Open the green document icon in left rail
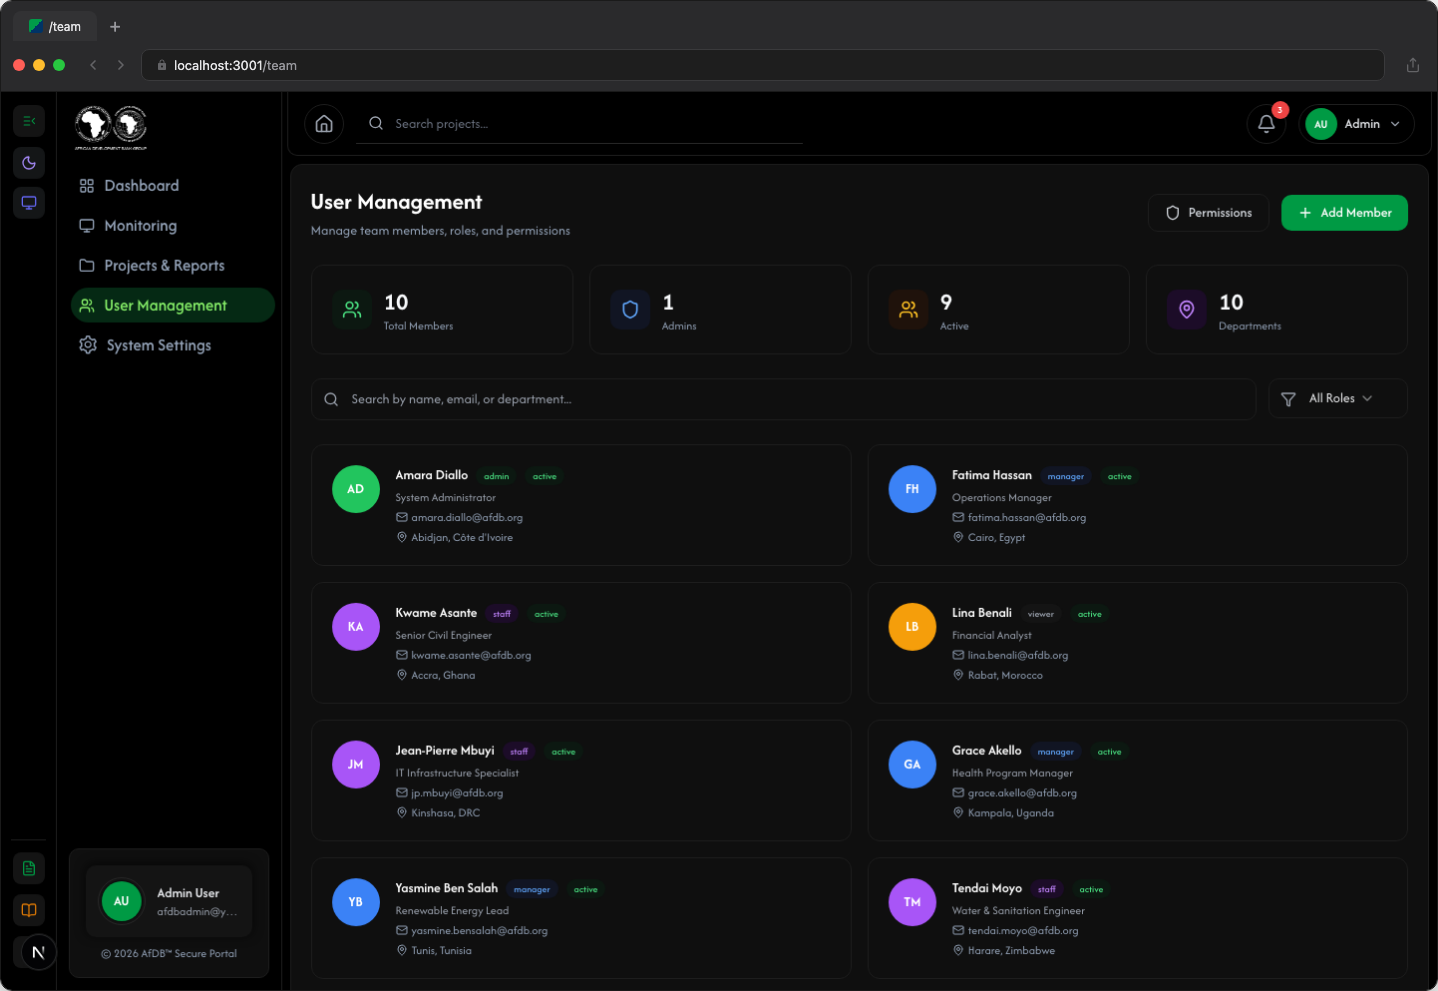Viewport: 1438px width, 991px height. (x=29, y=868)
